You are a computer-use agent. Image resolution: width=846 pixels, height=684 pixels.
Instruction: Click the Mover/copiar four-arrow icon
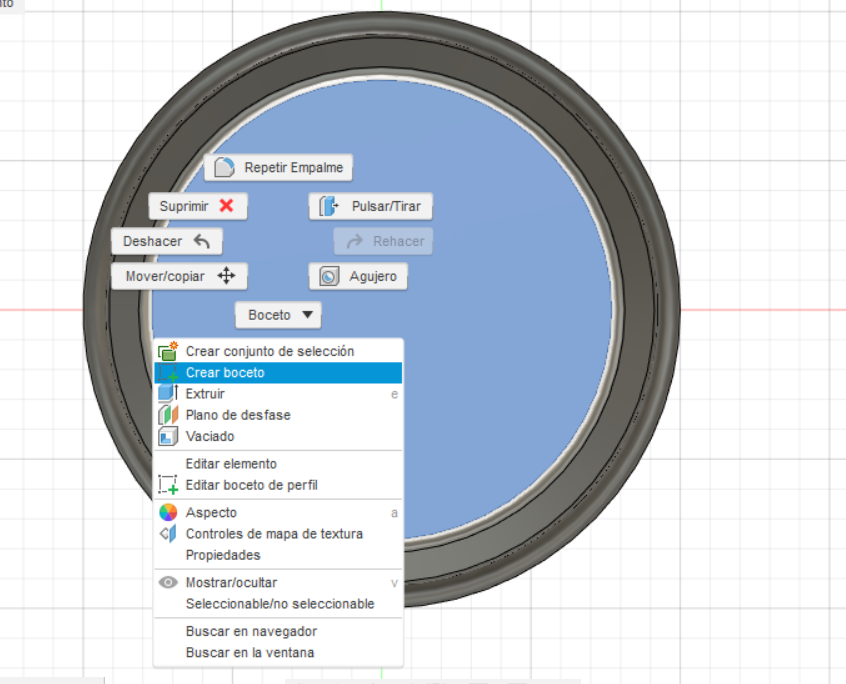(x=226, y=276)
